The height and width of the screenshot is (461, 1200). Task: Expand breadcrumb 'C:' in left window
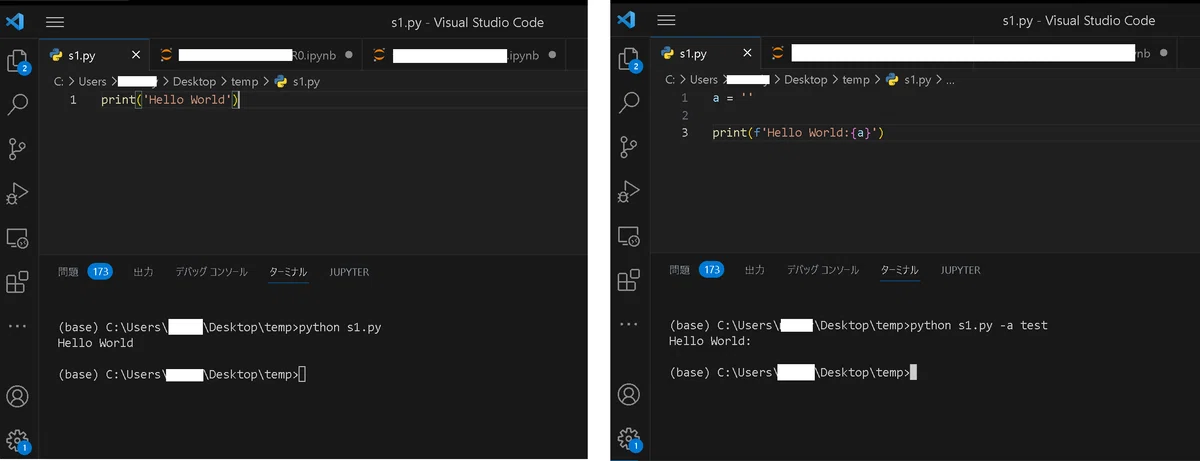(58, 81)
